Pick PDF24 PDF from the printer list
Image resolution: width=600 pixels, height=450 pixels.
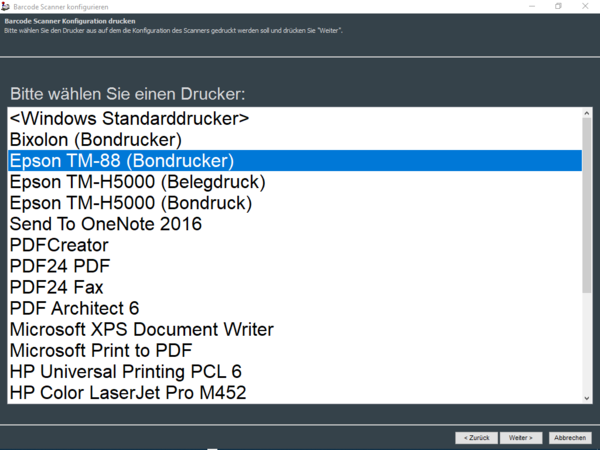click(60, 266)
